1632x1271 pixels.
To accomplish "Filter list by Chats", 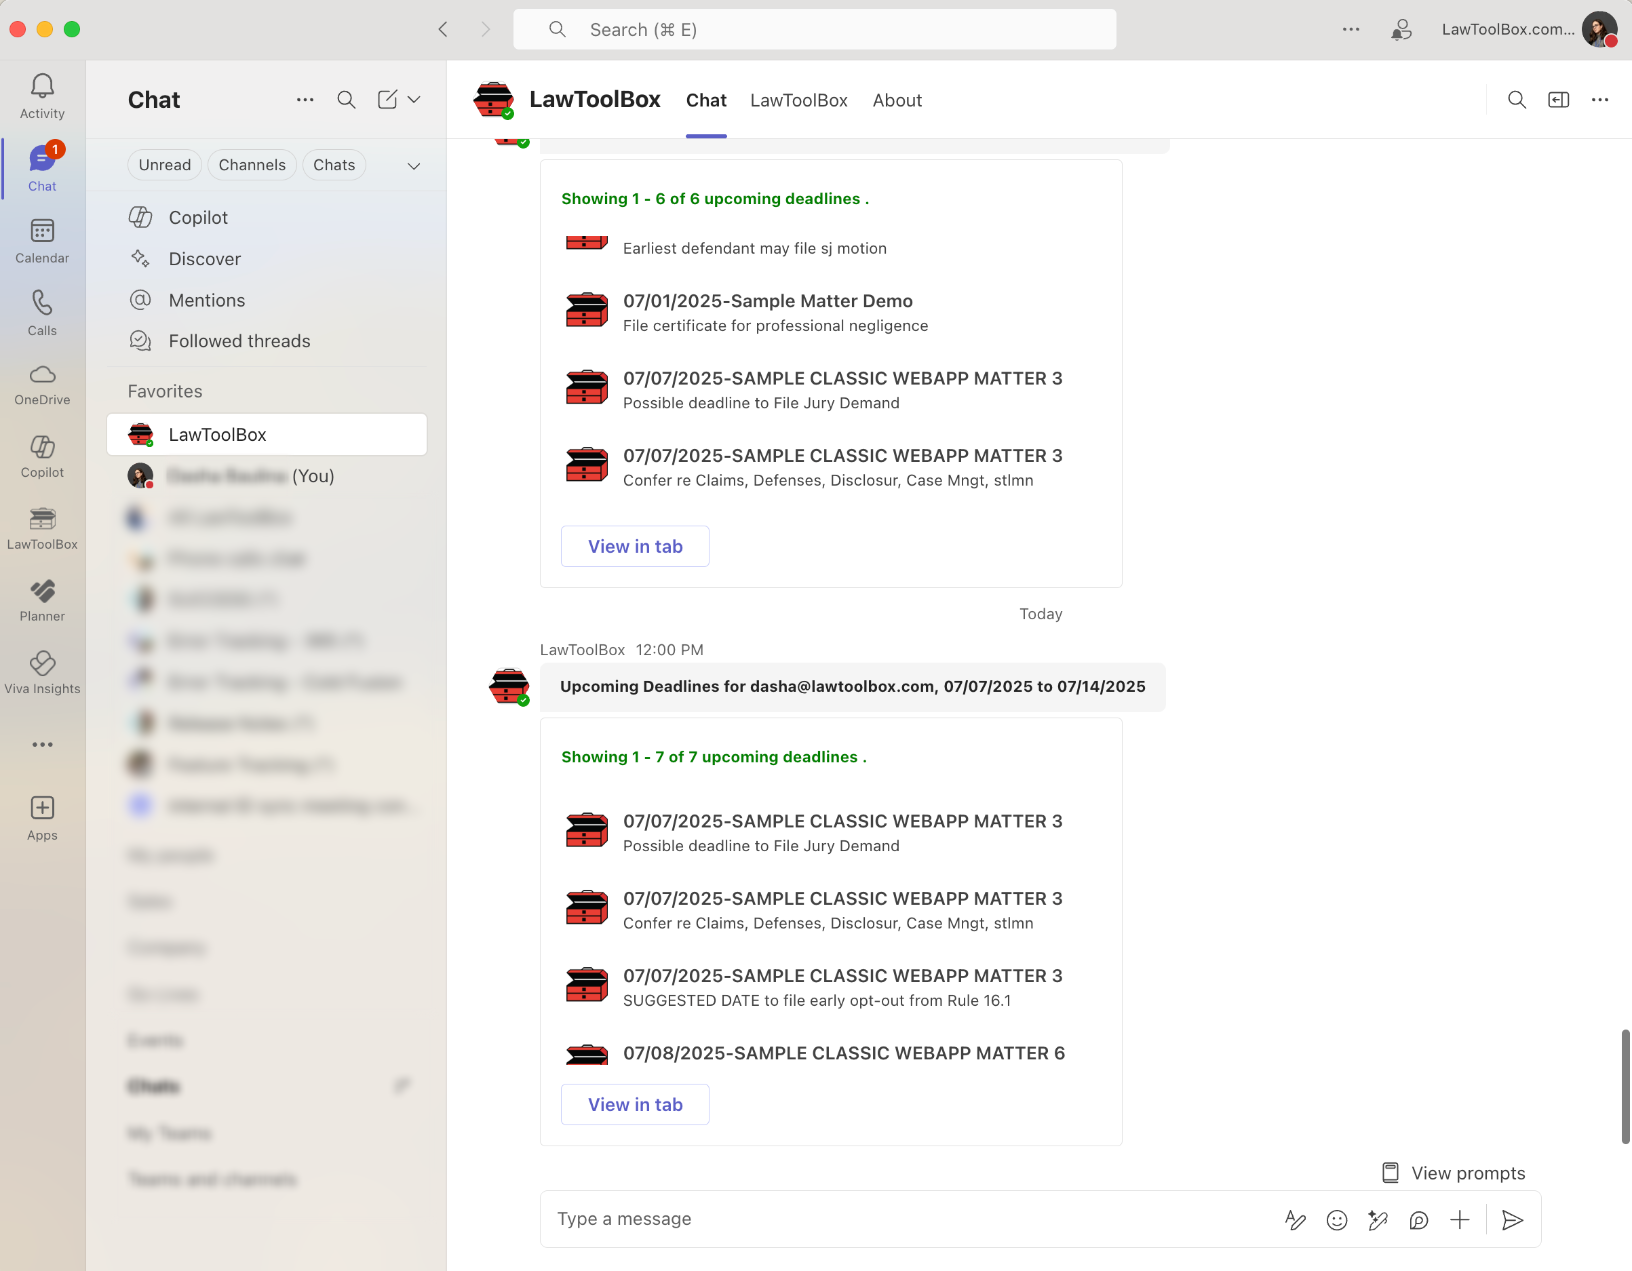I will coord(334,165).
